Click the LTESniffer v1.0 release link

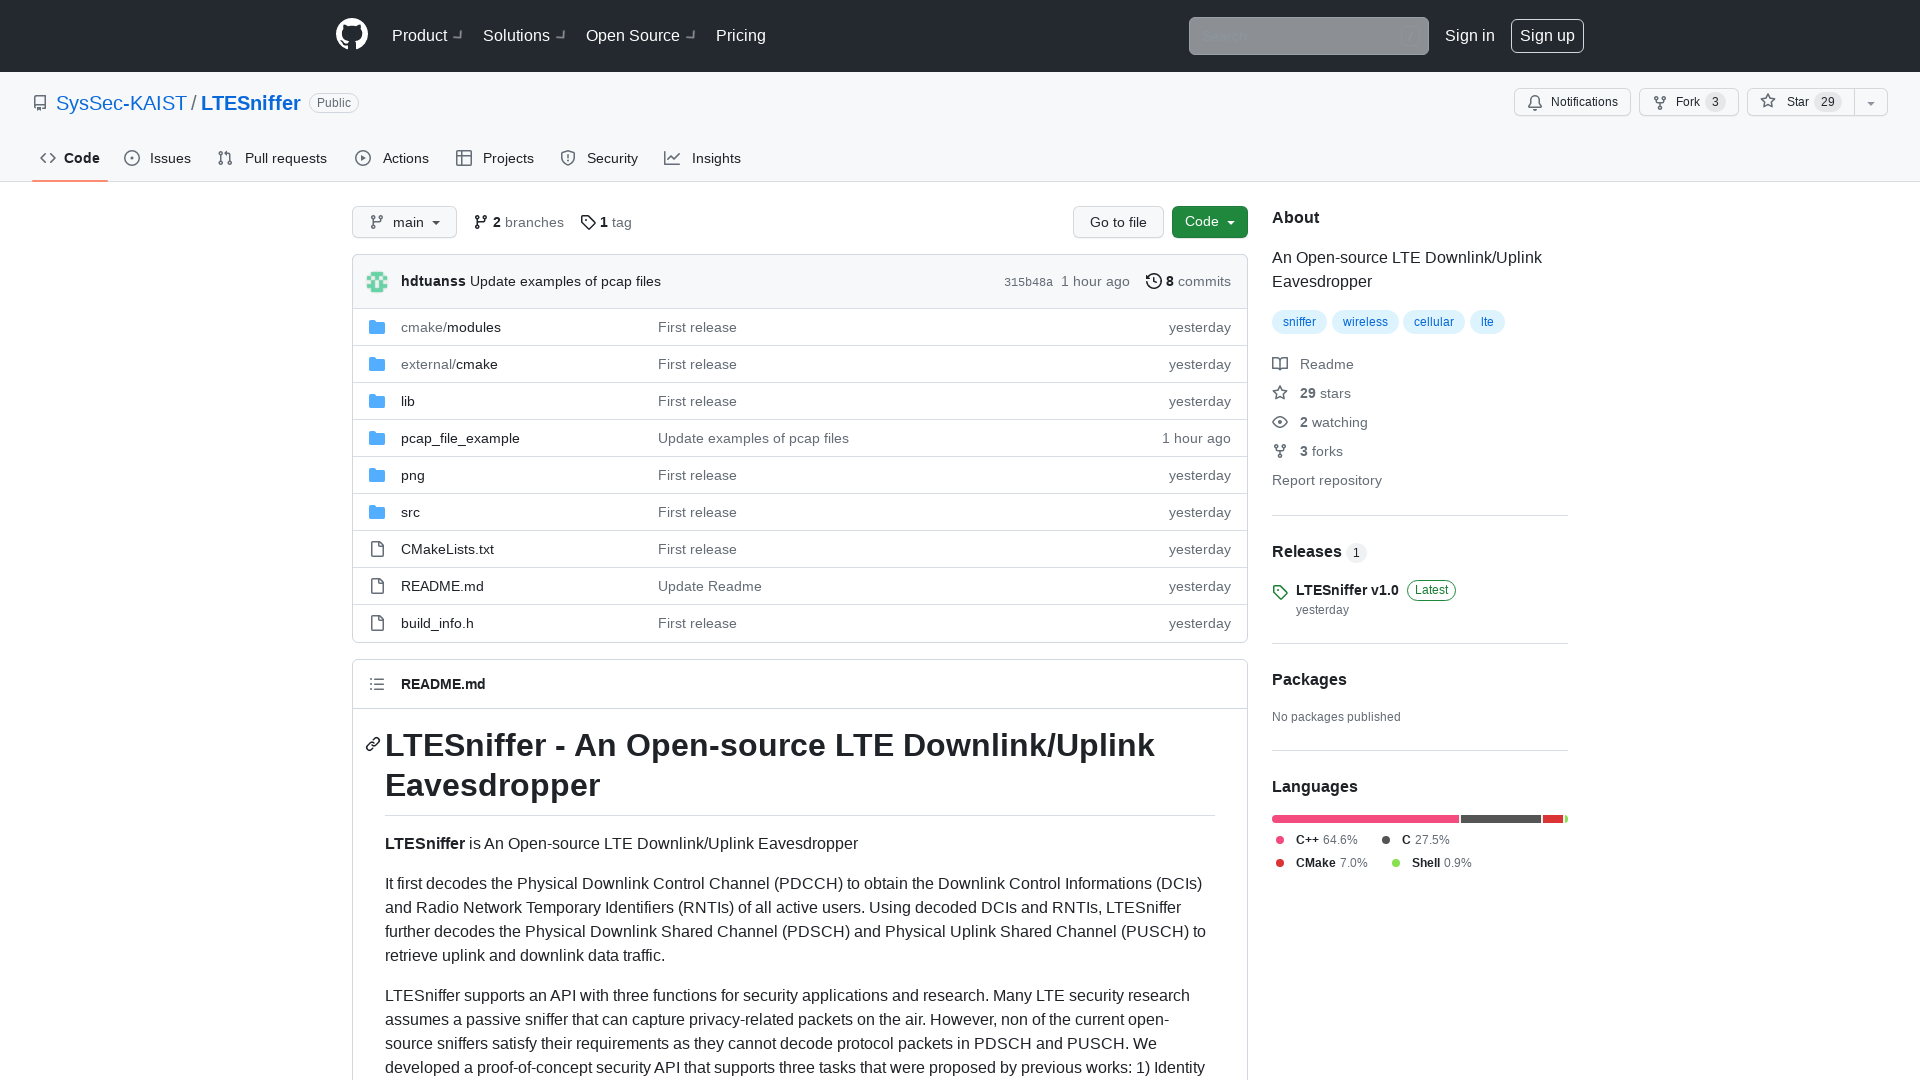click(x=1346, y=589)
